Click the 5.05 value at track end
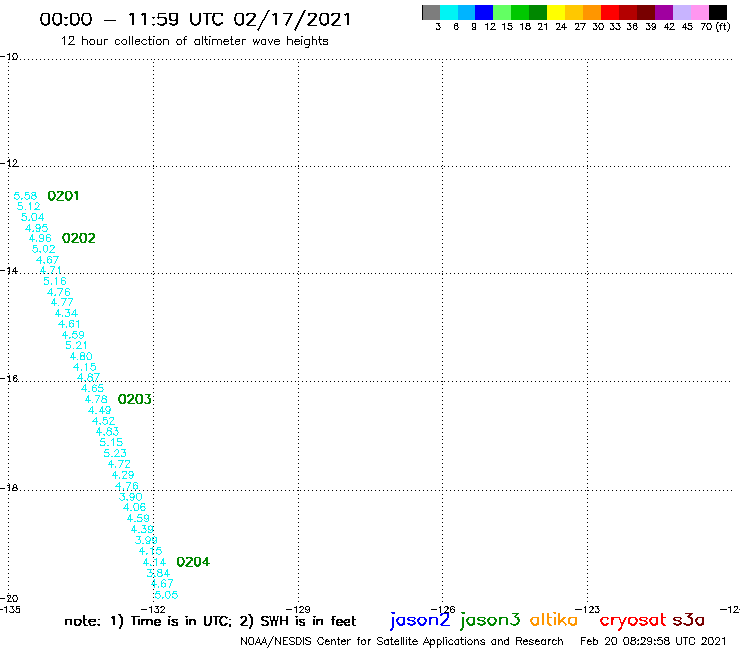This screenshot has height=650, width=740. [x=167, y=595]
